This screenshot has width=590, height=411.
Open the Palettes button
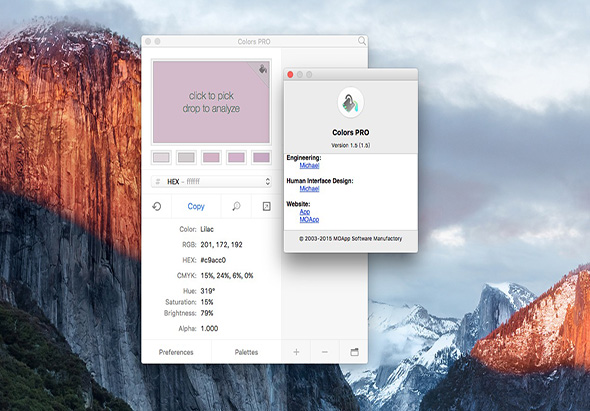click(246, 352)
